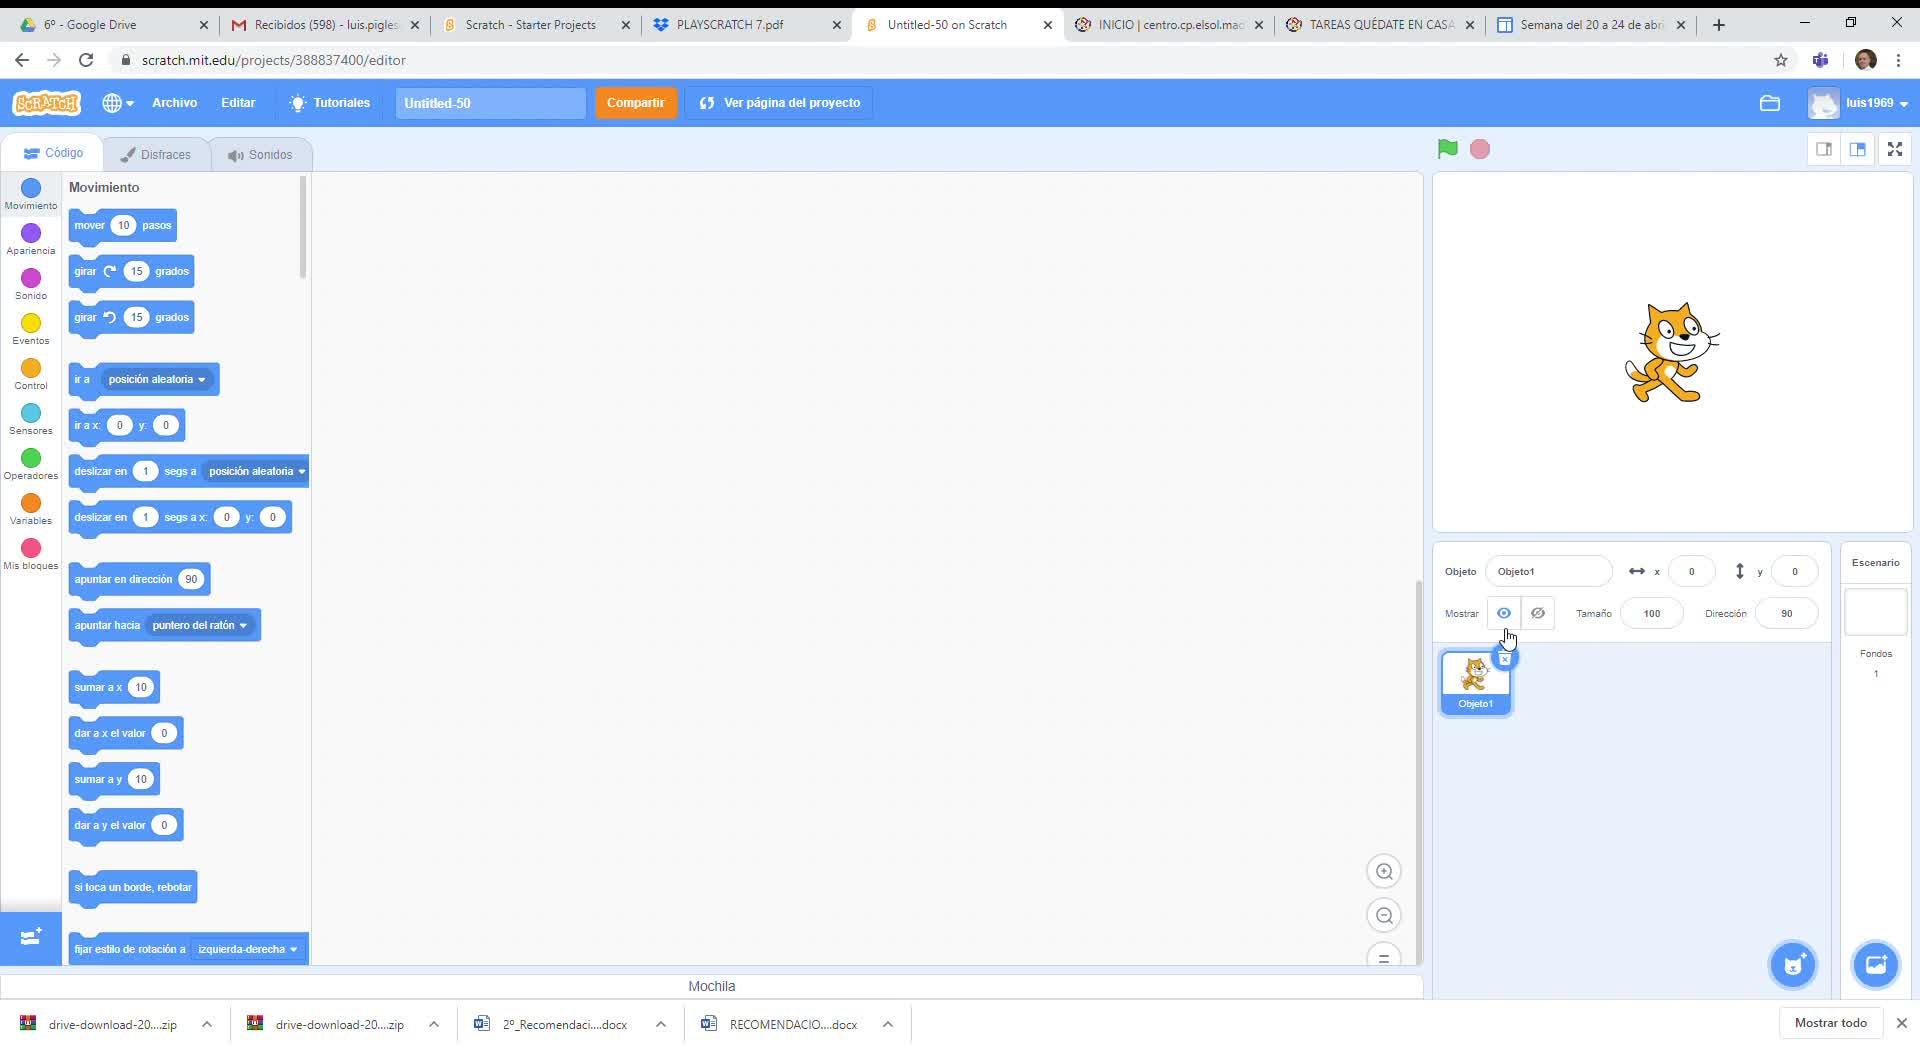Select the Eventos block category
Screen dimensions: 1920x1048
tap(31, 329)
